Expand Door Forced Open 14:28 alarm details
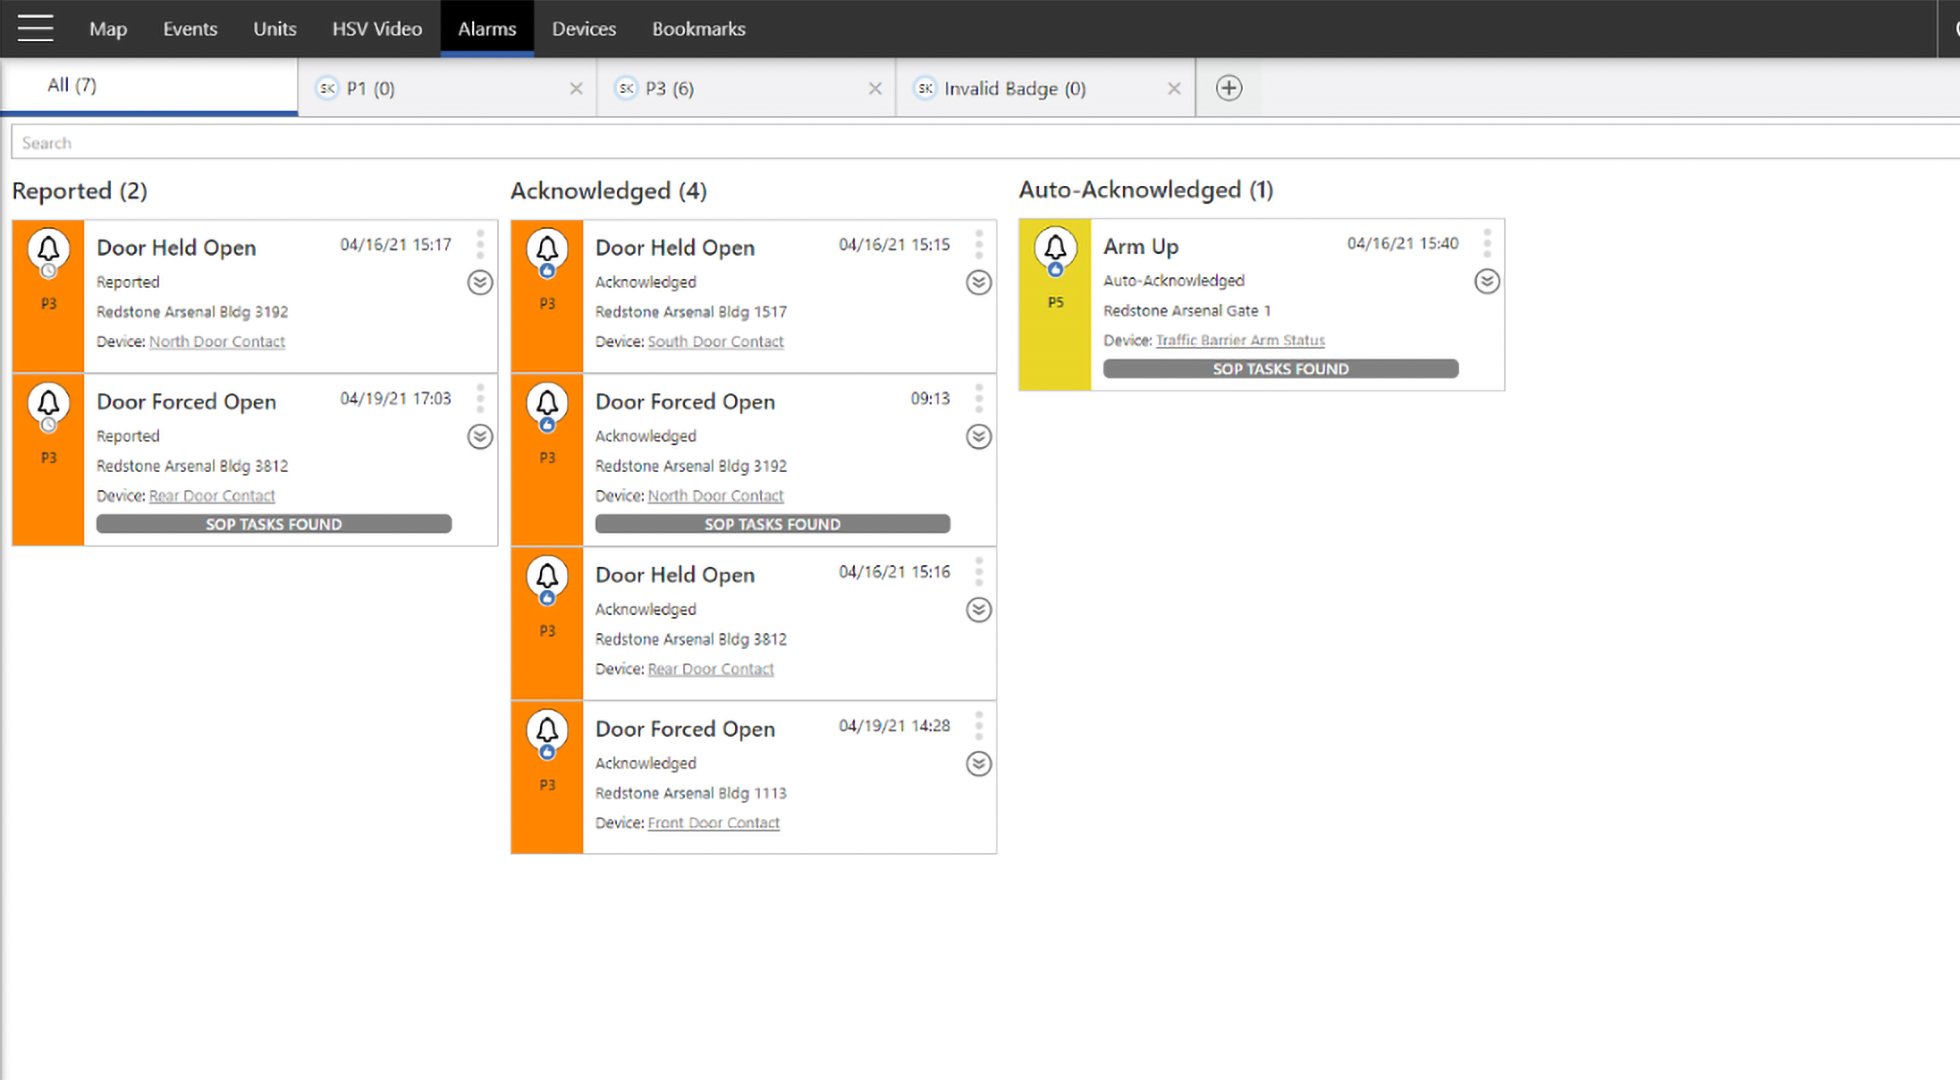 point(979,764)
